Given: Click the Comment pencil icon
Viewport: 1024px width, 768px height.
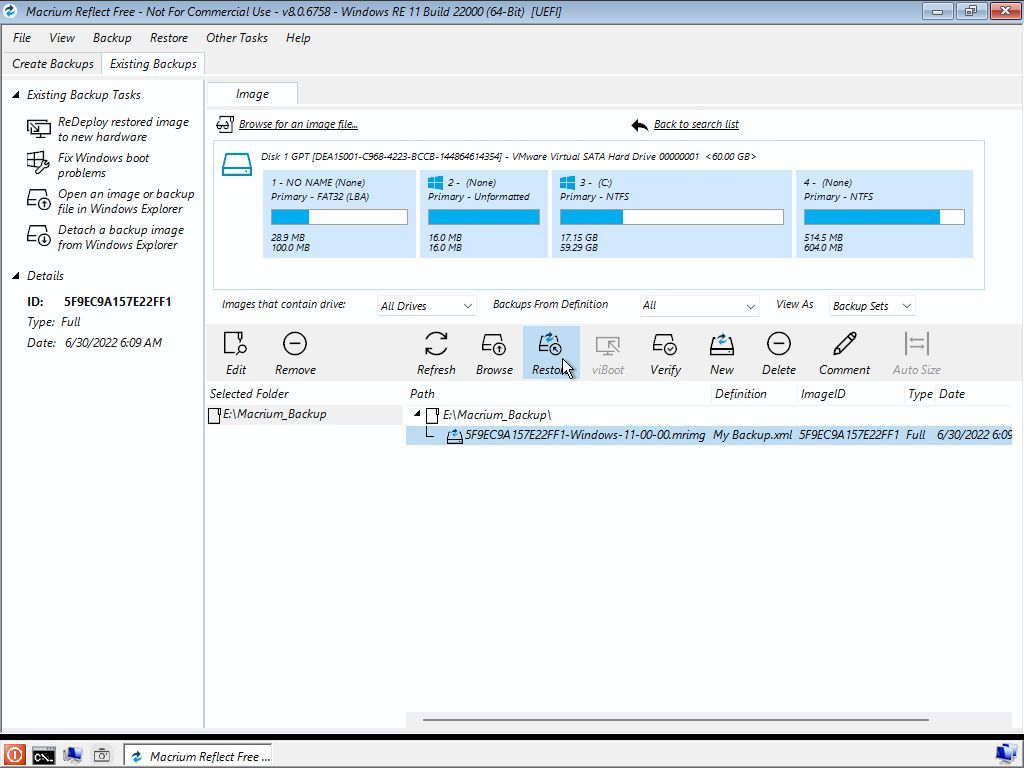Looking at the screenshot, I should tap(844, 344).
